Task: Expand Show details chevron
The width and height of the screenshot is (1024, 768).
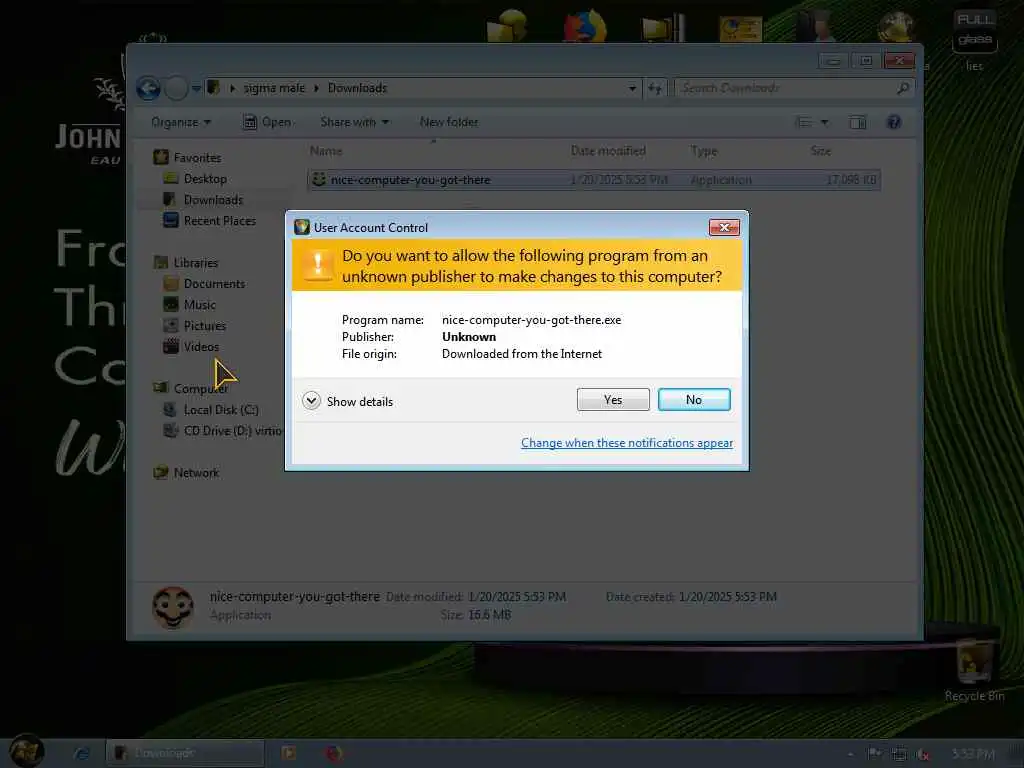Action: [312, 401]
